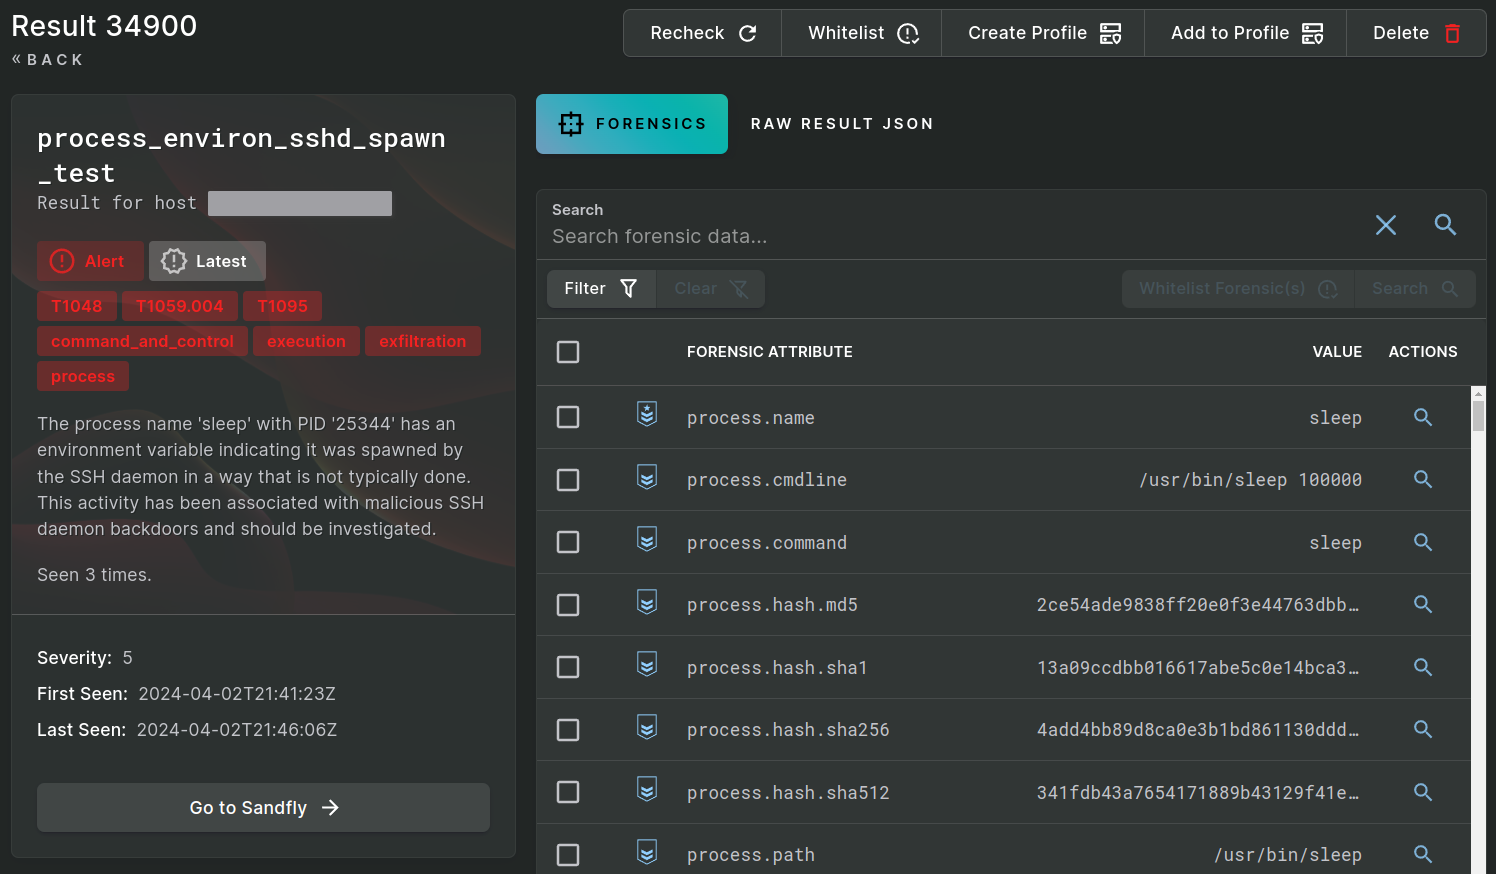Screen dimensions: 1496x874
Task: Check the checkbox for process.hash.md5
Action: (568, 604)
